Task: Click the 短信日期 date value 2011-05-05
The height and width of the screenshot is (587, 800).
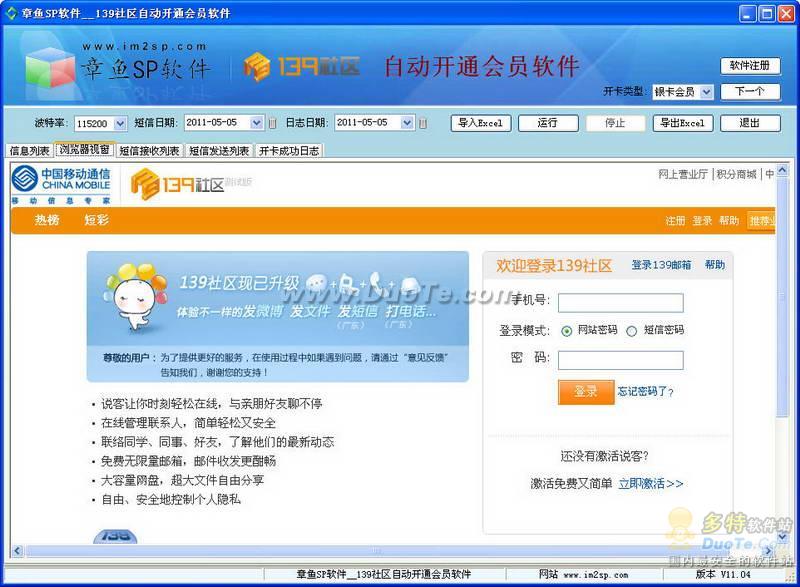Action: click(212, 122)
